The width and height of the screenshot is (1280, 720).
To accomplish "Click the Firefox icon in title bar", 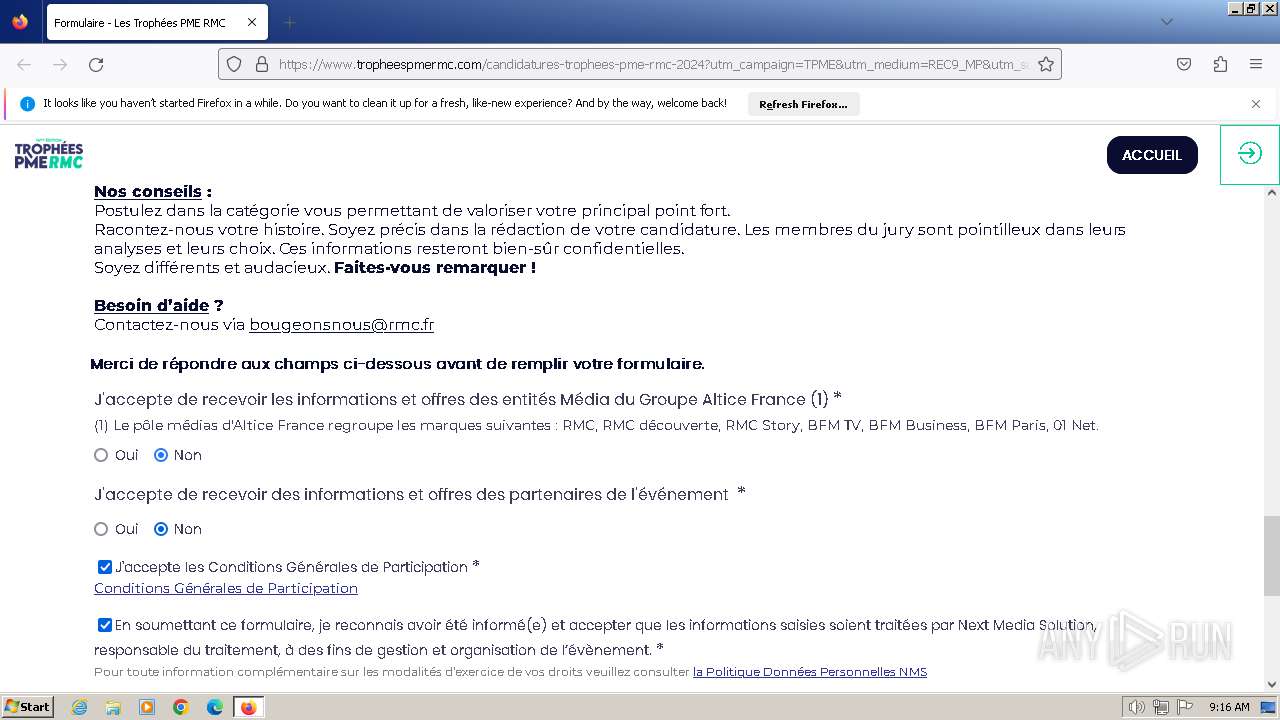I will tap(20, 22).
